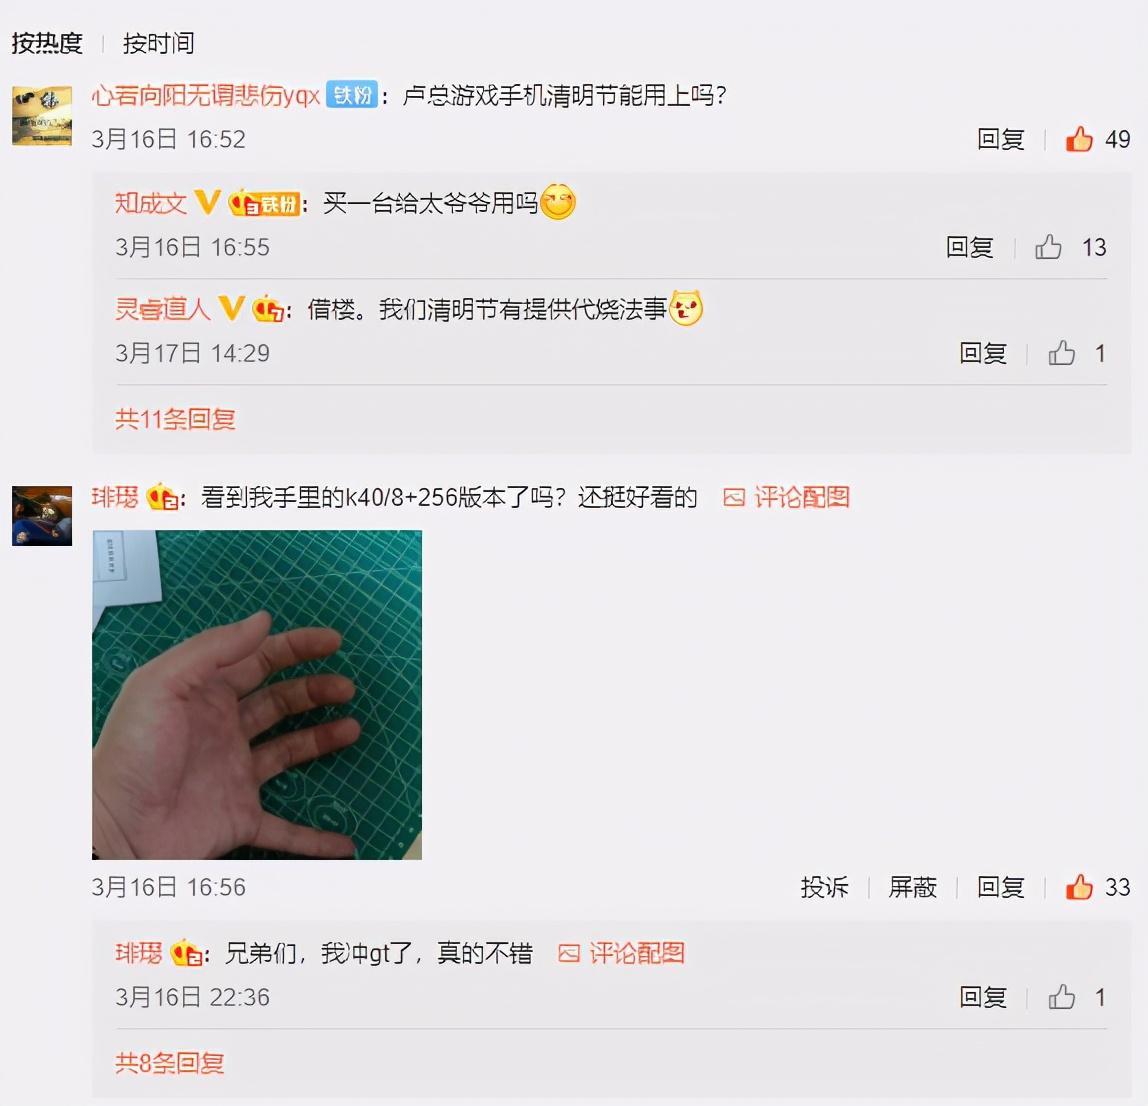Open the username link 灵睿道人

pyautogui.click(x=163, y=308)
